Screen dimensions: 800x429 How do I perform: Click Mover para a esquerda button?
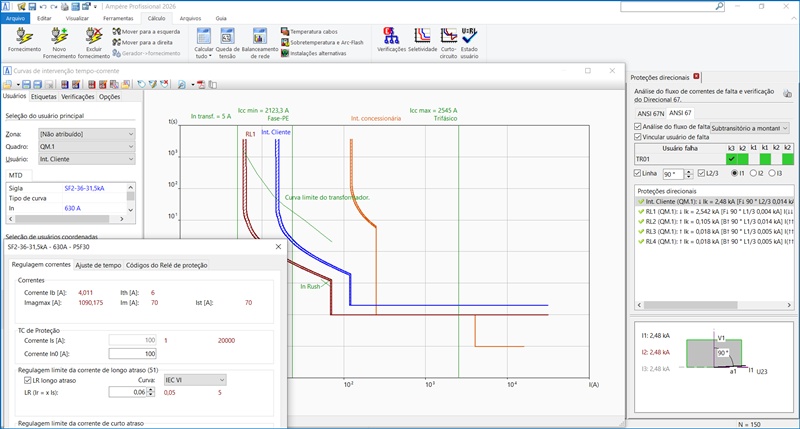click(146, 32)
